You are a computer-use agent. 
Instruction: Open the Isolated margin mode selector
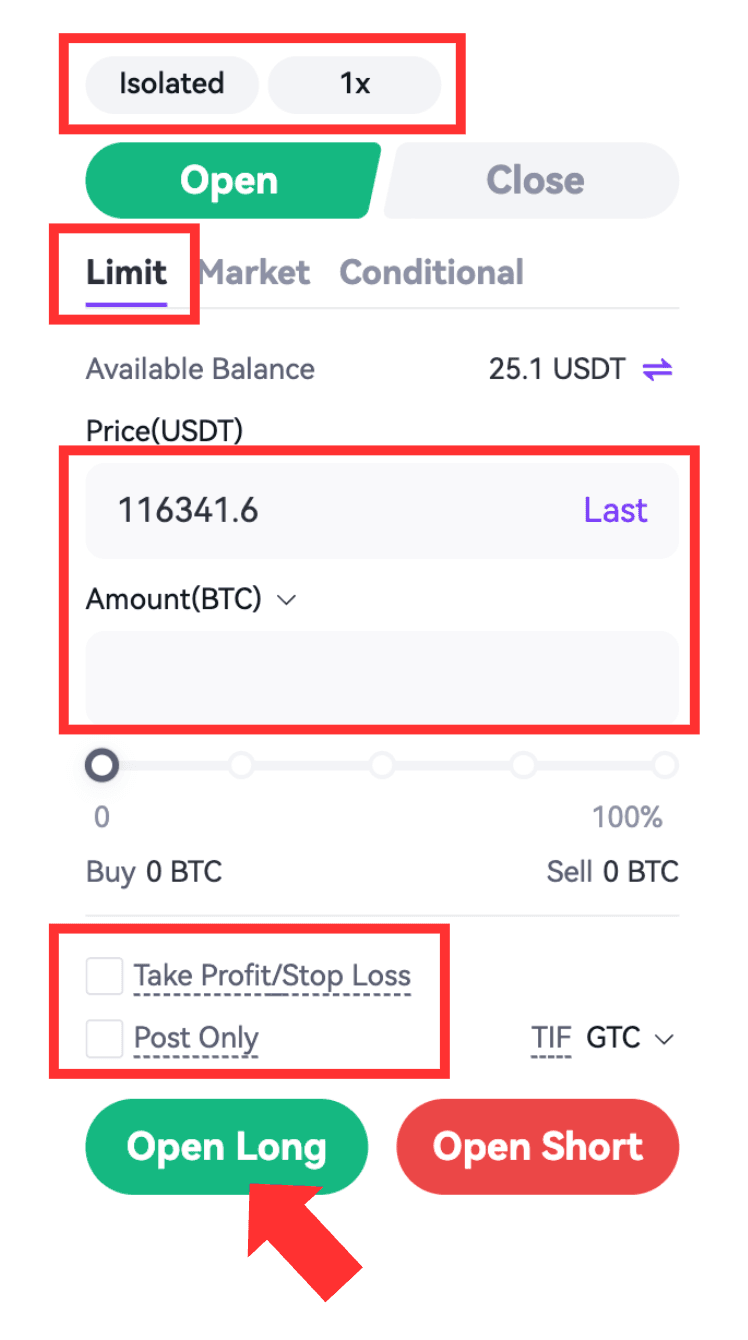click(171, 84)
